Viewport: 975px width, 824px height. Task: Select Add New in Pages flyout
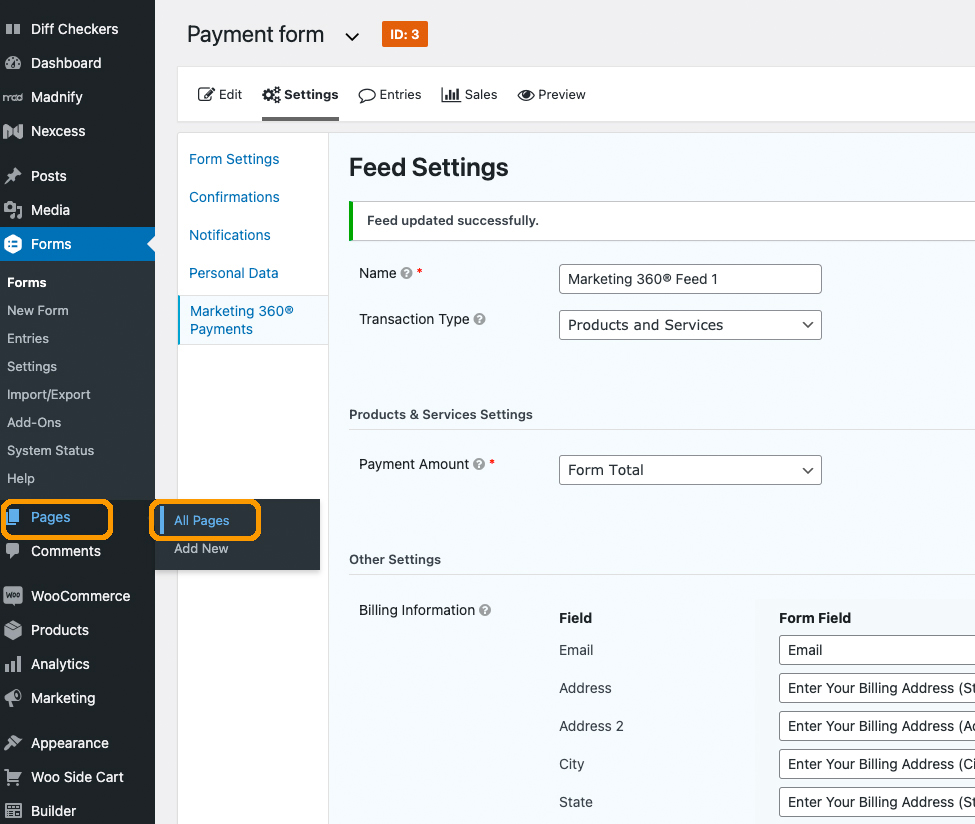pos(201,549)
